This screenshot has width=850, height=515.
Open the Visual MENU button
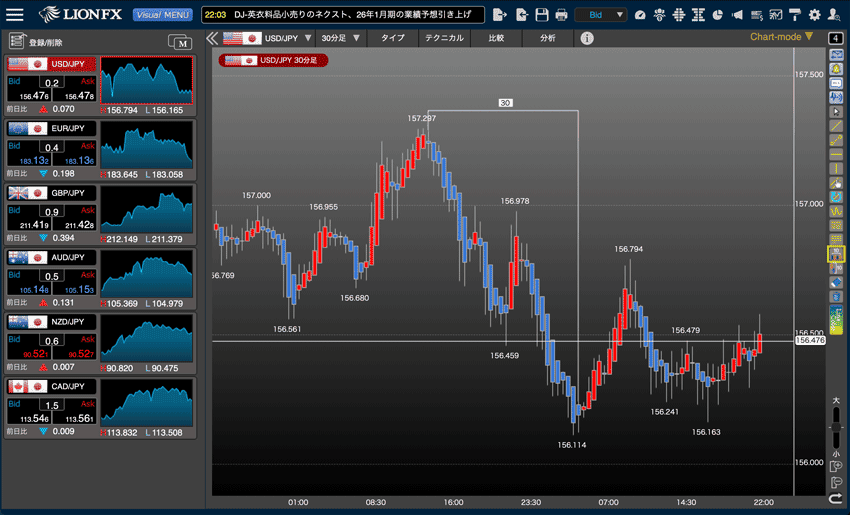[163, 15]
